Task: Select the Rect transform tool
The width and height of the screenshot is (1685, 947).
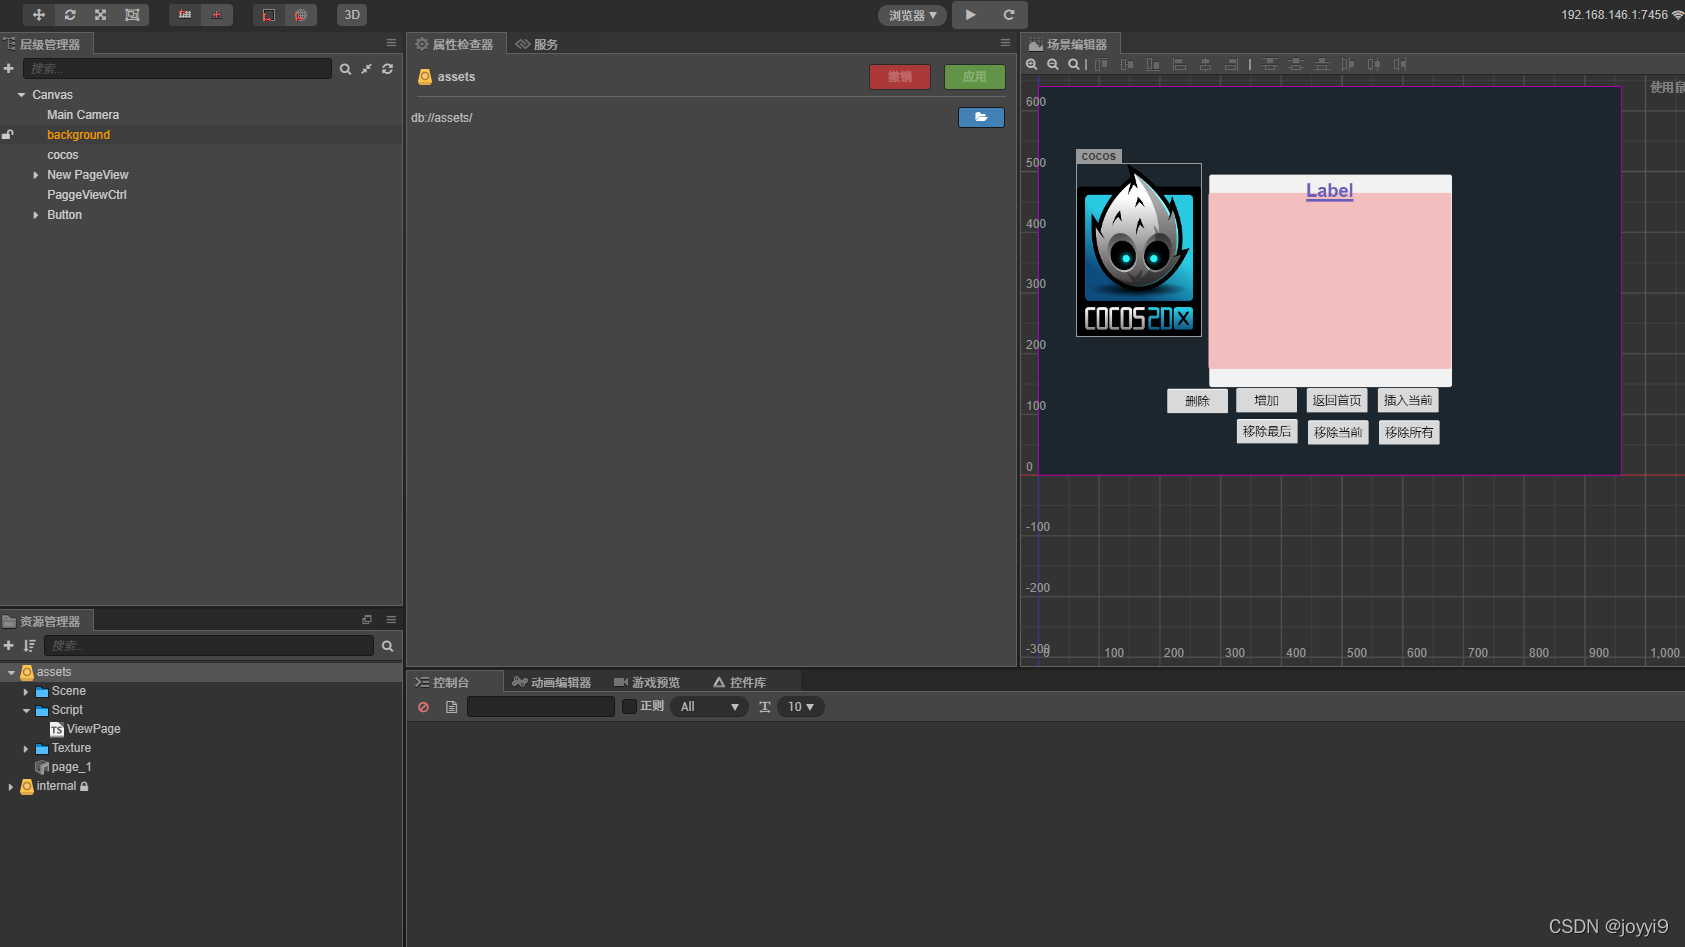Action: [x=132, y=15]
